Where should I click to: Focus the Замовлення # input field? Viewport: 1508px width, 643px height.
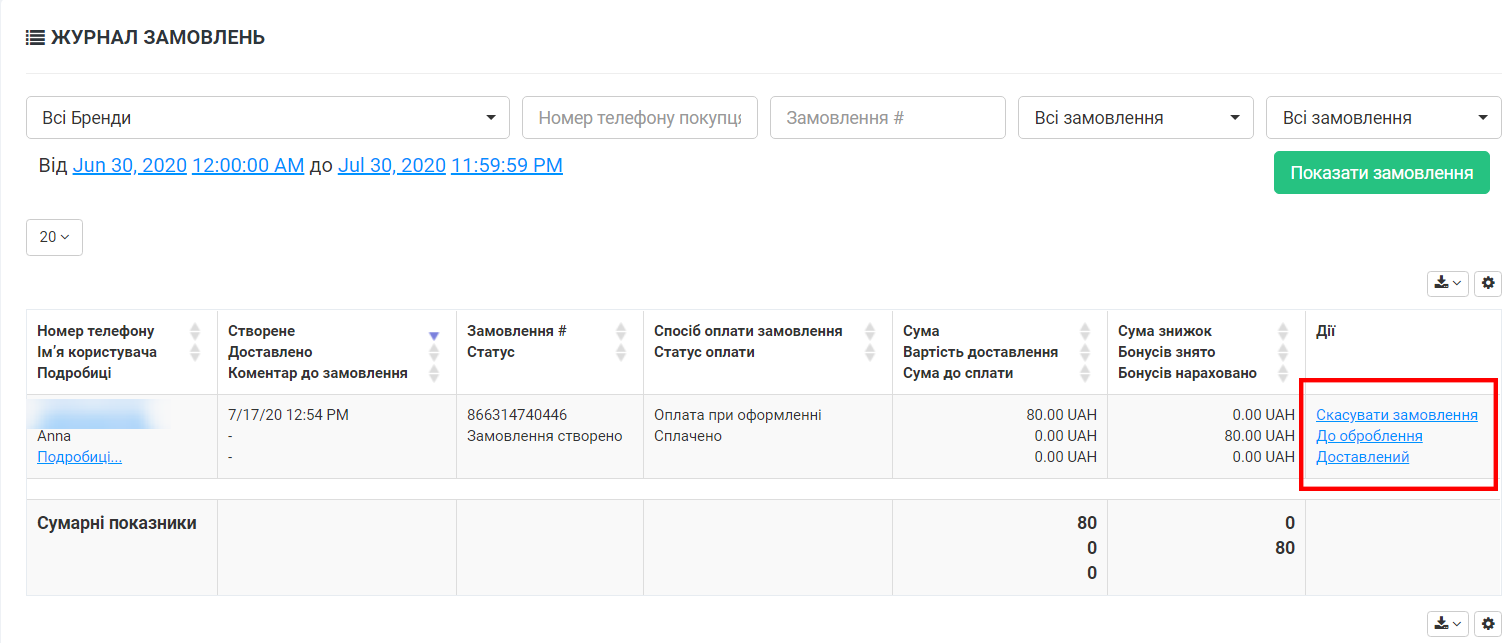tap(887, 118)
